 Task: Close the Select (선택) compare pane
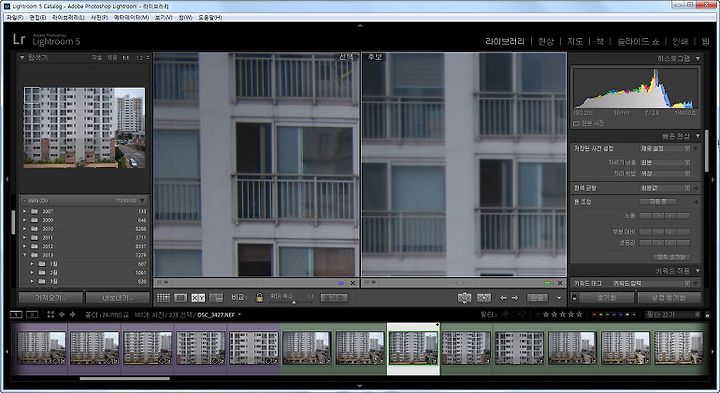pos(353,283)
